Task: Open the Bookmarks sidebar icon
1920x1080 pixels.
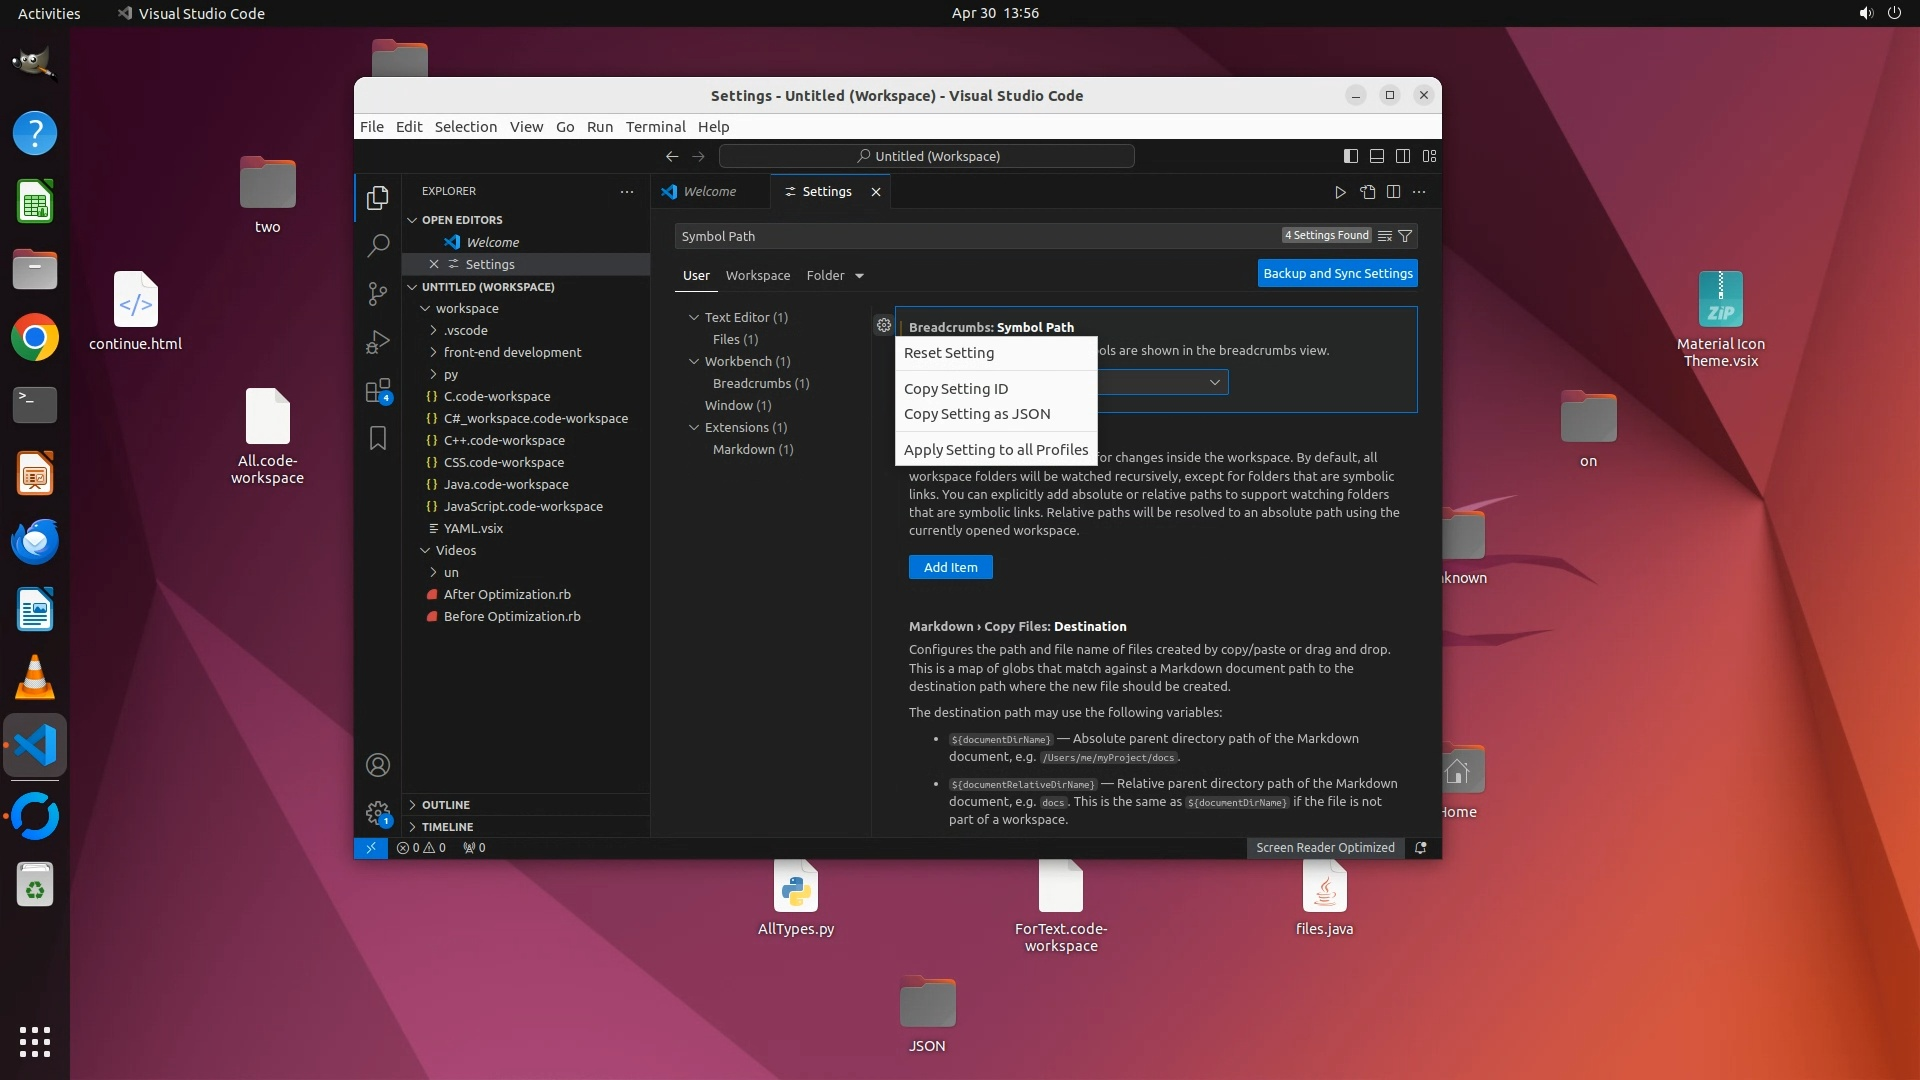Action: pyautogui.click(x=378, y=438)
